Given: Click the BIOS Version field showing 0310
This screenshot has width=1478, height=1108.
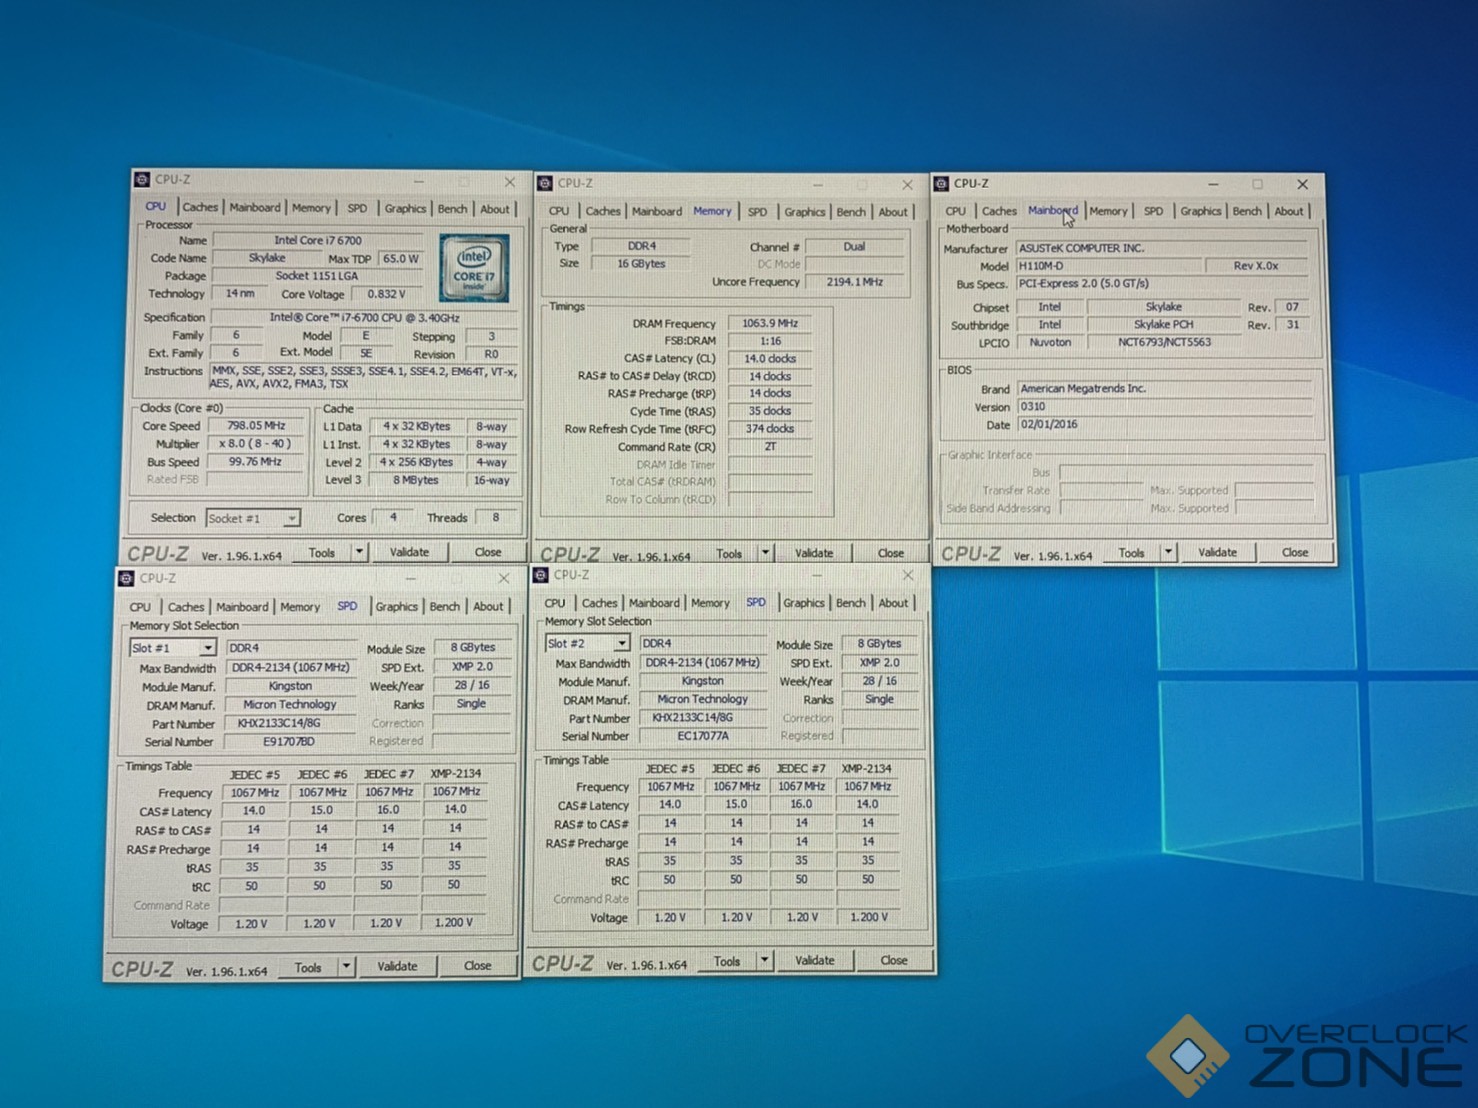Looking at the screenshot, I should tap(1162, 406).
